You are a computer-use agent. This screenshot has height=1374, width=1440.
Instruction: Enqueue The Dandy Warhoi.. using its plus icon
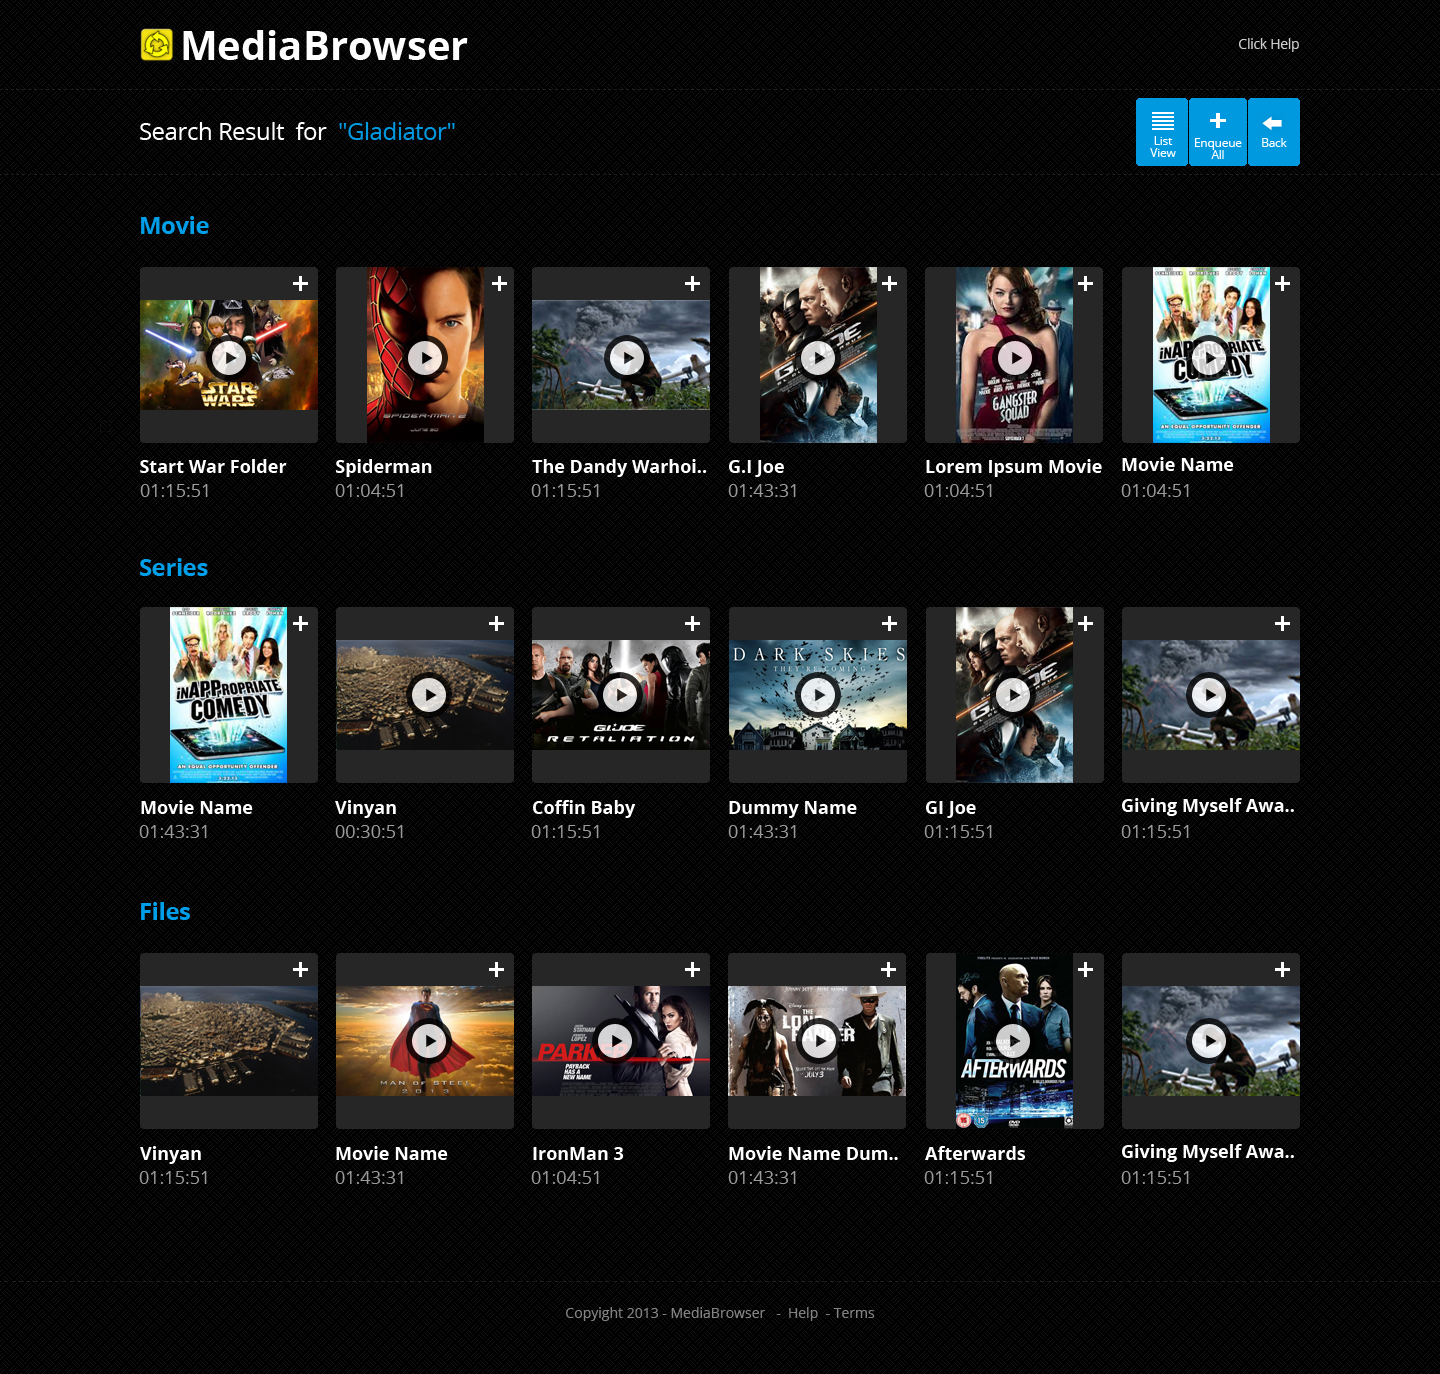[692, 284]
